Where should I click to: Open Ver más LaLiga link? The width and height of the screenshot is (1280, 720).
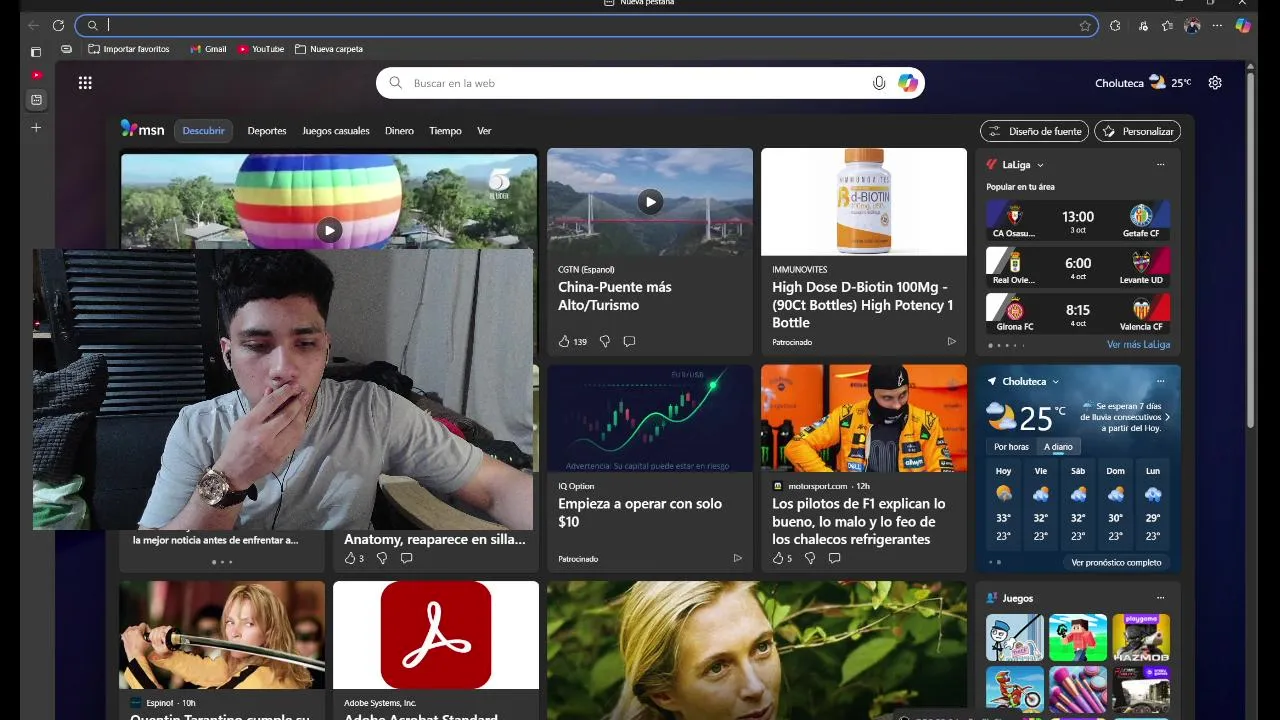click(x=1138, y=345)
